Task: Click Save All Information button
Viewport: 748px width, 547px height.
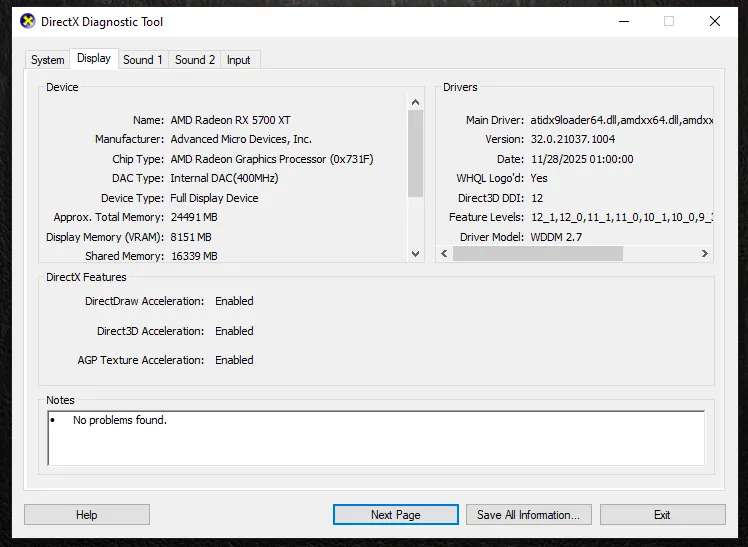Action: pyautogui.click(x=529, y=515)
